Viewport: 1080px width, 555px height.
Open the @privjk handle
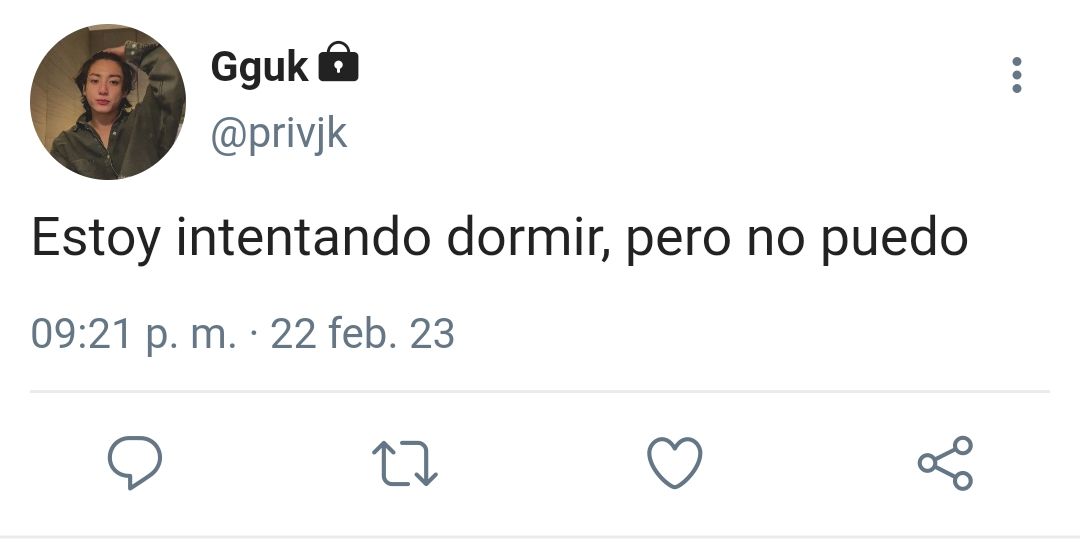coord(279,134)
